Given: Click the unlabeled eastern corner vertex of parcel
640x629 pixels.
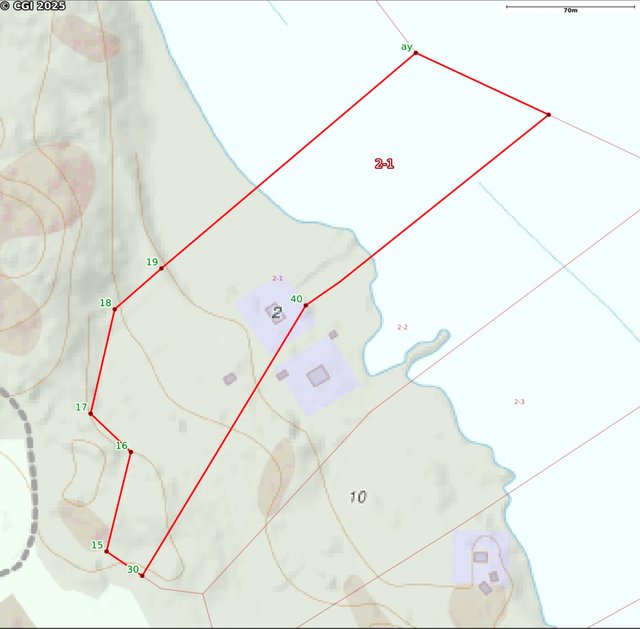Looking at the screenshot, I should (x=548, y=114).
